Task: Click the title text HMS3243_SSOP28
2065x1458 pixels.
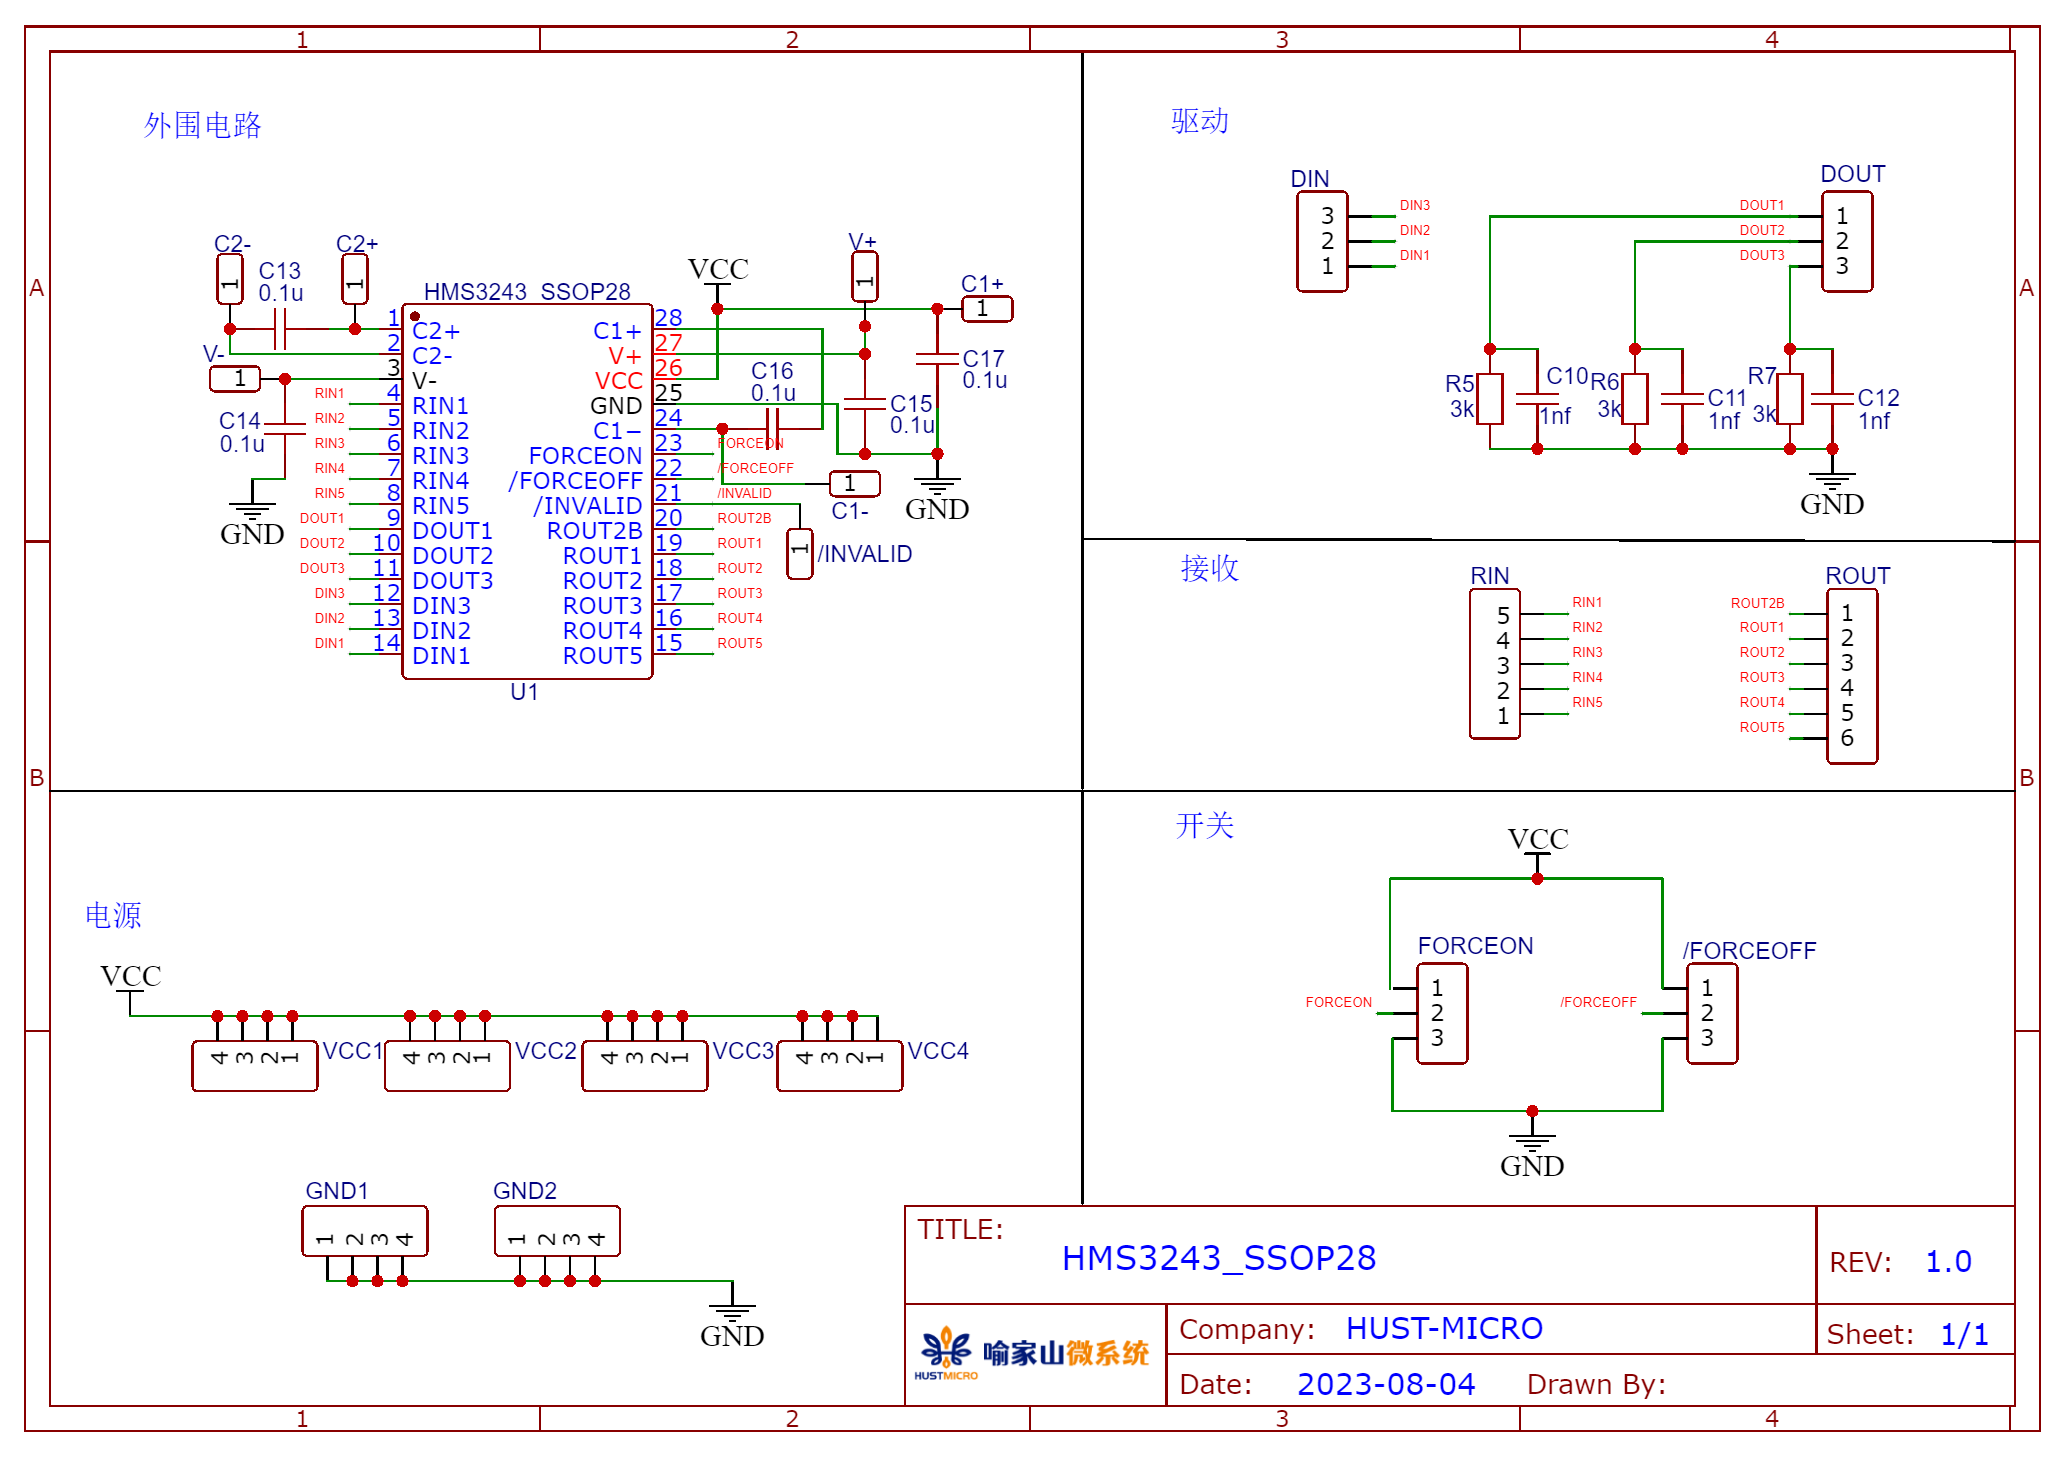Action: click(x=1219, y=1258)
